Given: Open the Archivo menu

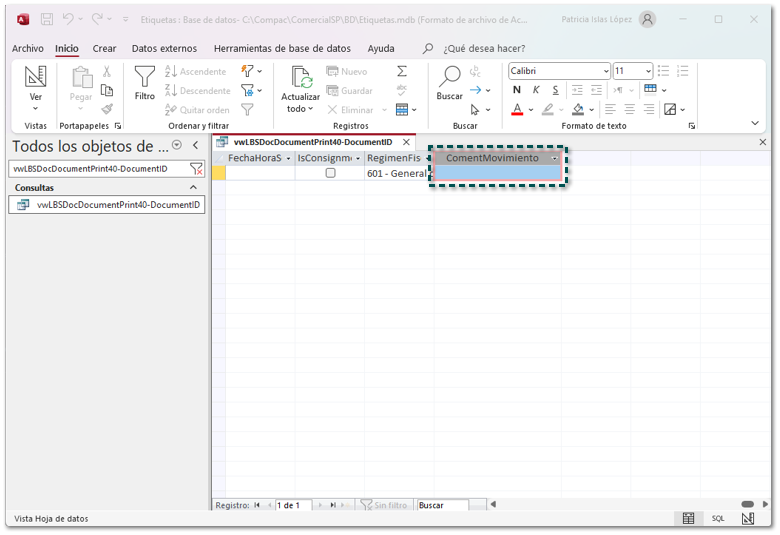Looking at the screenshot, I should (x=28, y=48).
